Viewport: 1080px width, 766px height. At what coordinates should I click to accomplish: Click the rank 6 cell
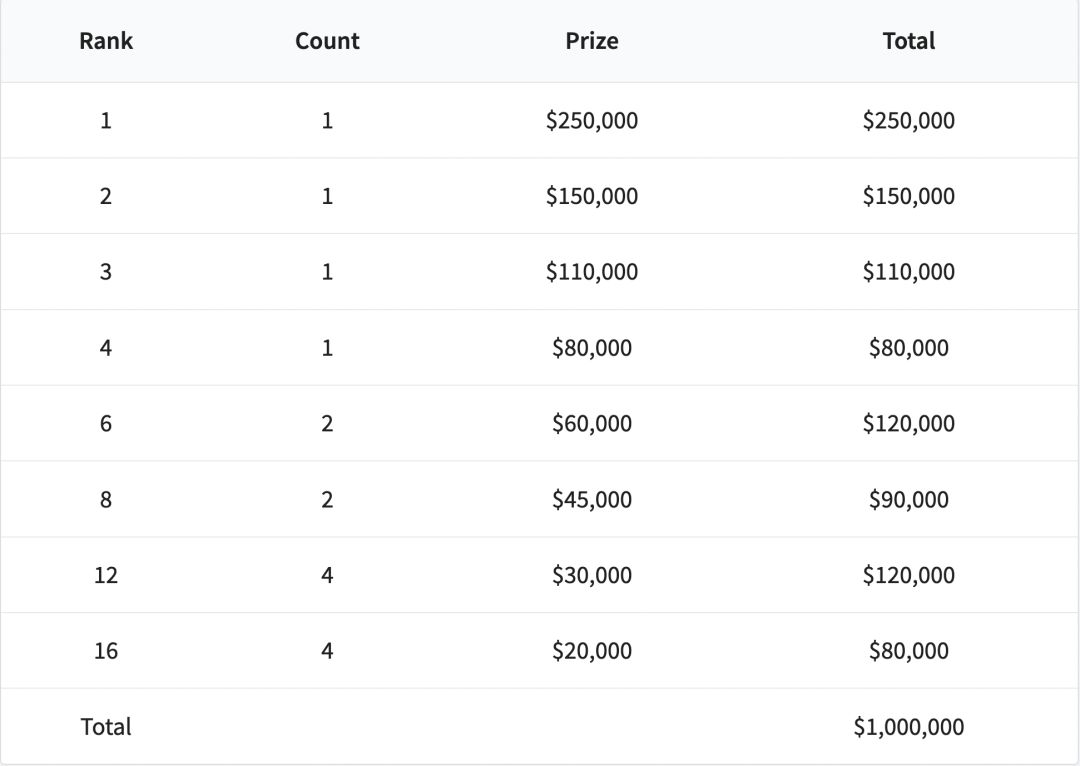point(106,424)
